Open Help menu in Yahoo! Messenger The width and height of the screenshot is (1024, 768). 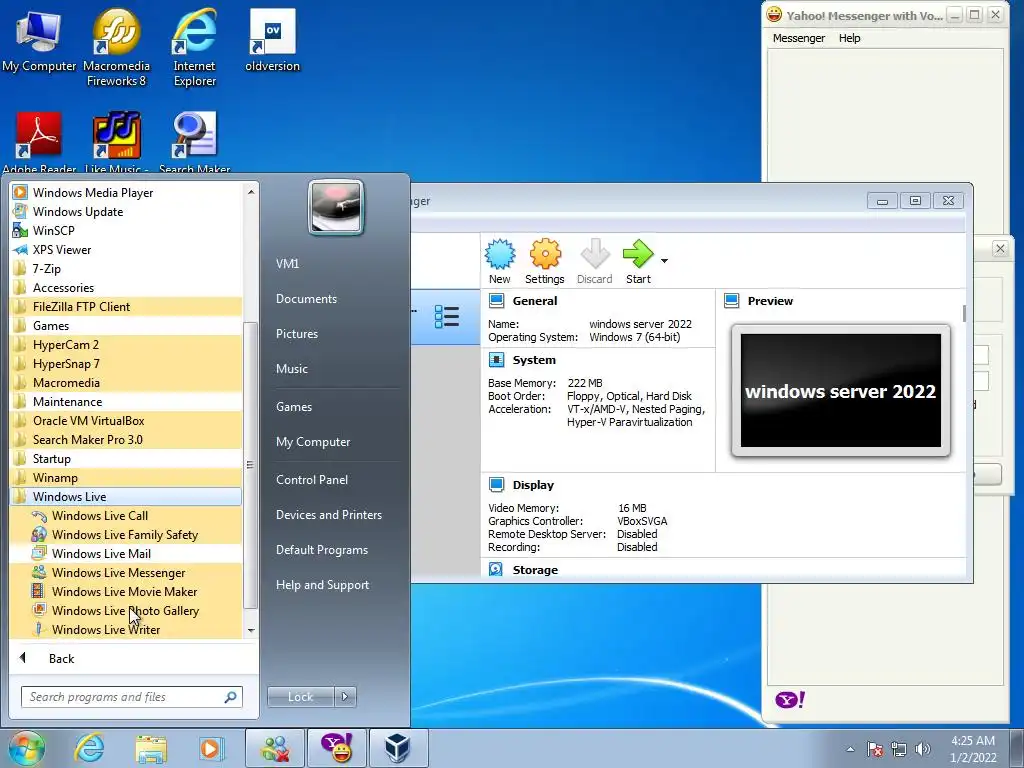(849, 38)
